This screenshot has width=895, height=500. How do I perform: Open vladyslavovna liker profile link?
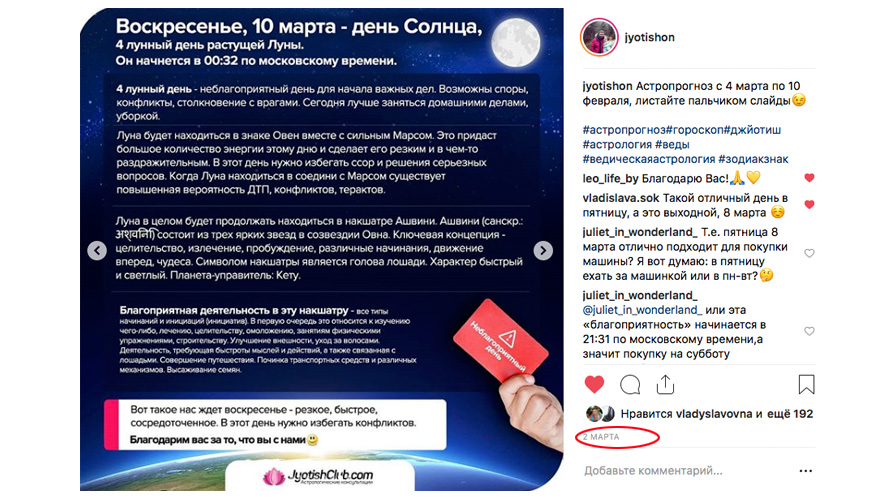[x=715, y=414]
